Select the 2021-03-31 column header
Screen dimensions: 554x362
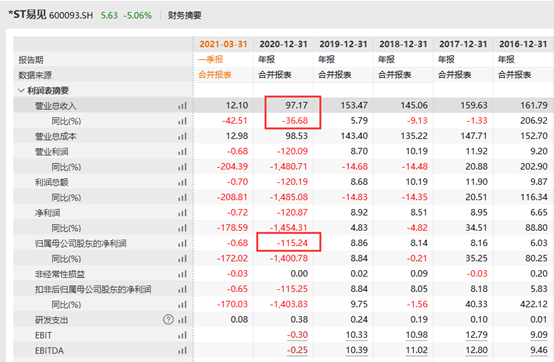(x=223, y=44)
